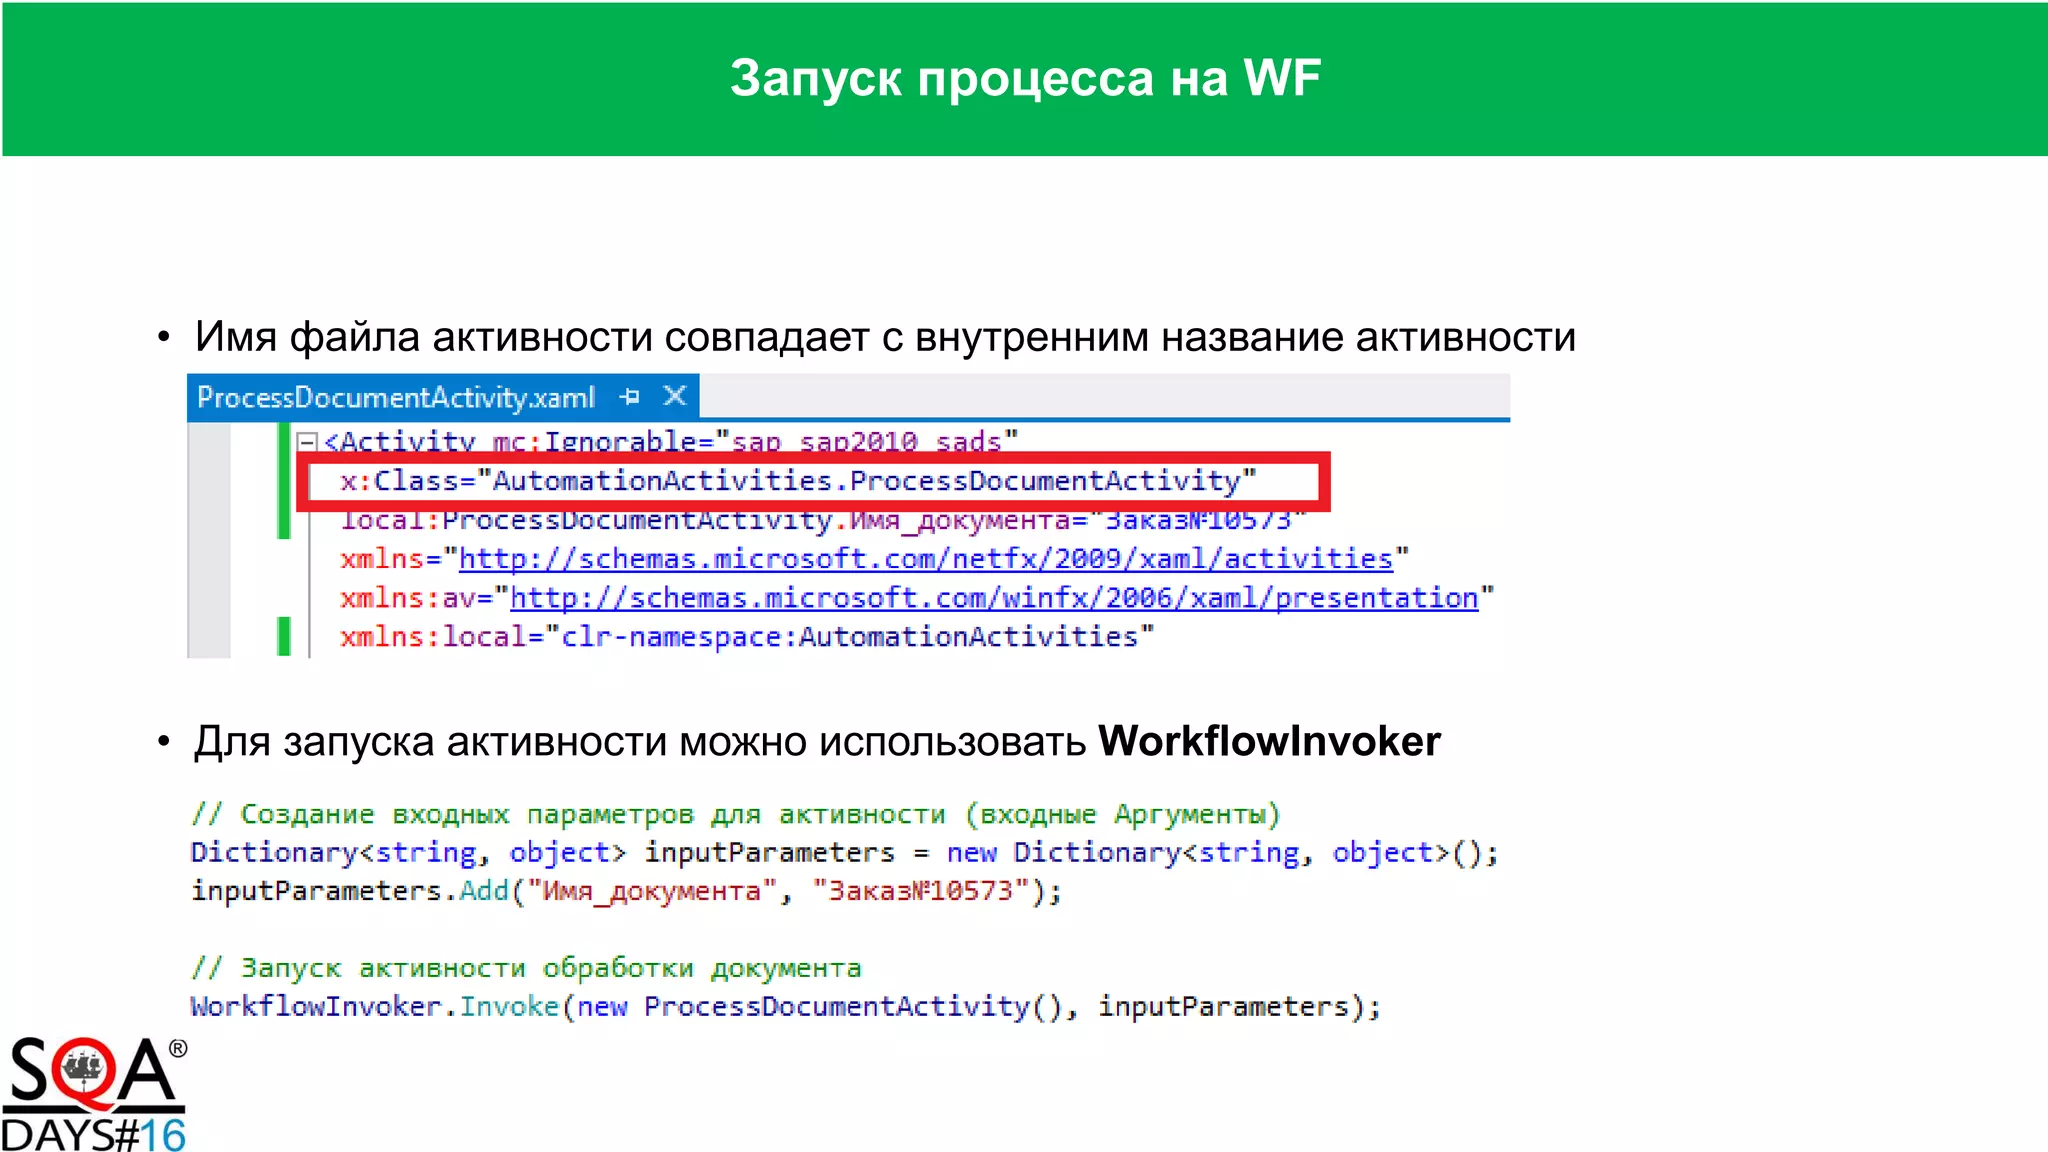Click the pin icon on the ProcessDocumentActivity.xaml tab

(x=629, y=397)
